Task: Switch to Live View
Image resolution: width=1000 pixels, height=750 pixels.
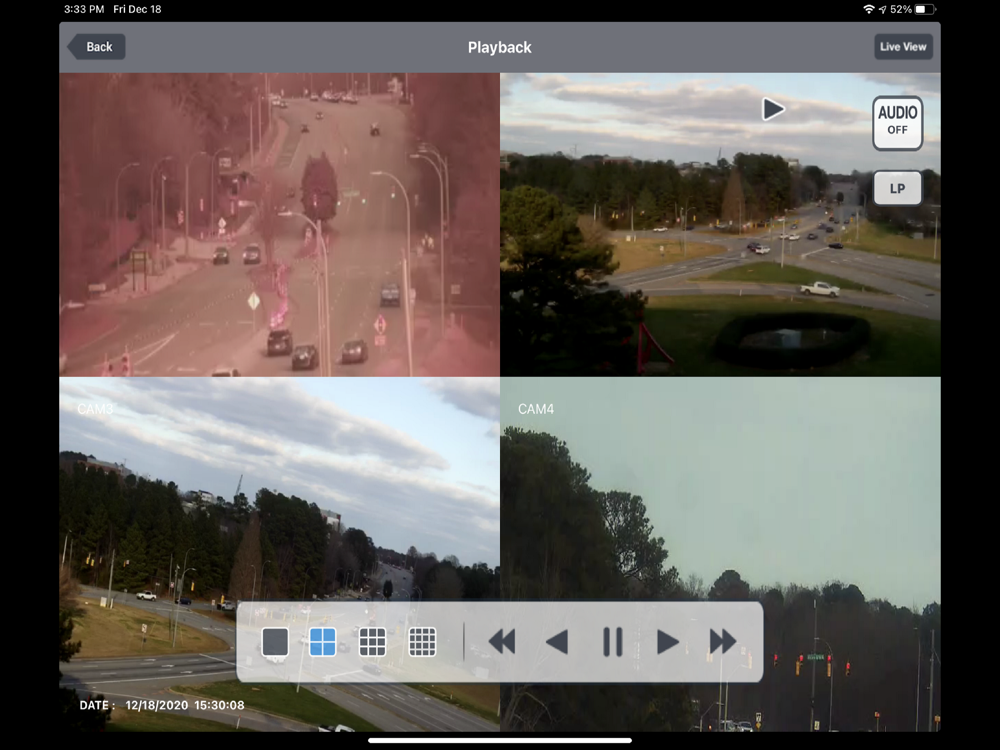Action: [902, 47]
